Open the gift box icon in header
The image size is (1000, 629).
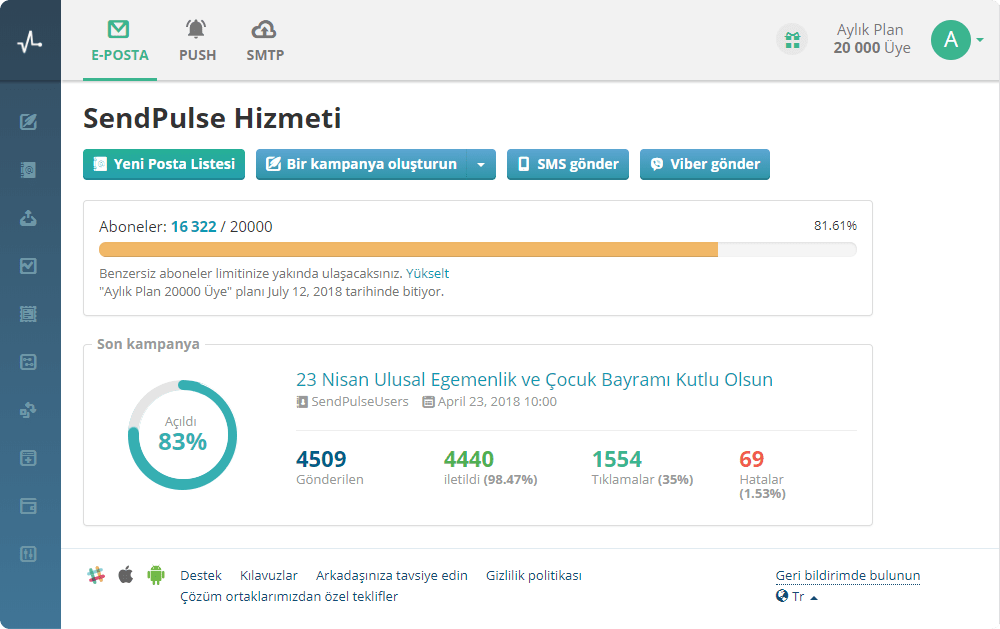tap(792, 40)
